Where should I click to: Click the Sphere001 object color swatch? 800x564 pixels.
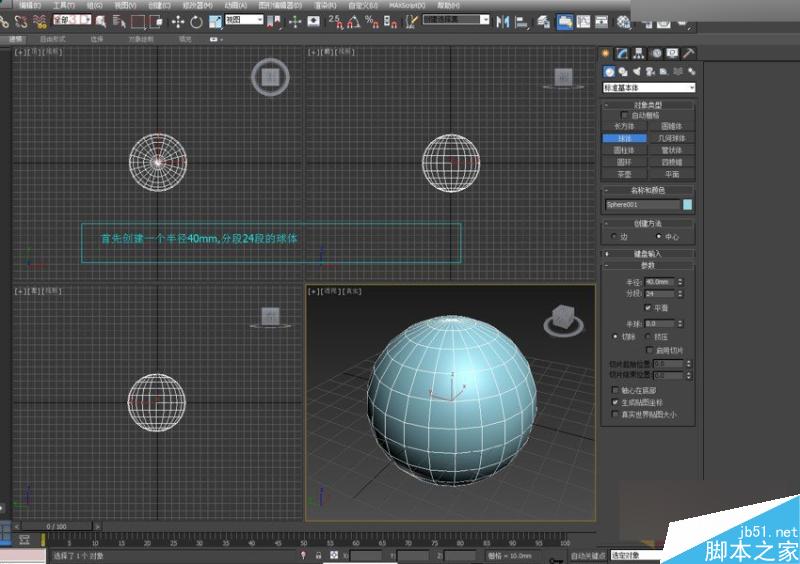click(x=687, y=204)
